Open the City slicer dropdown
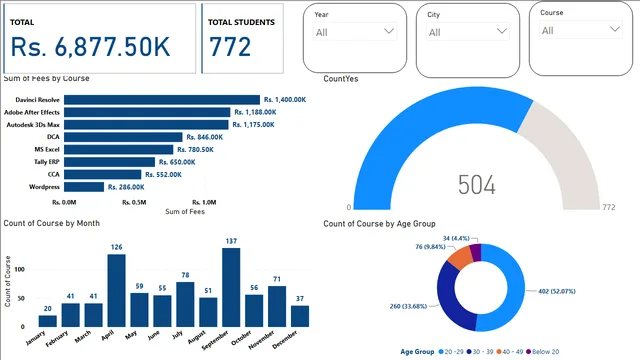This screenshot has width=640, height=360. 468,32
